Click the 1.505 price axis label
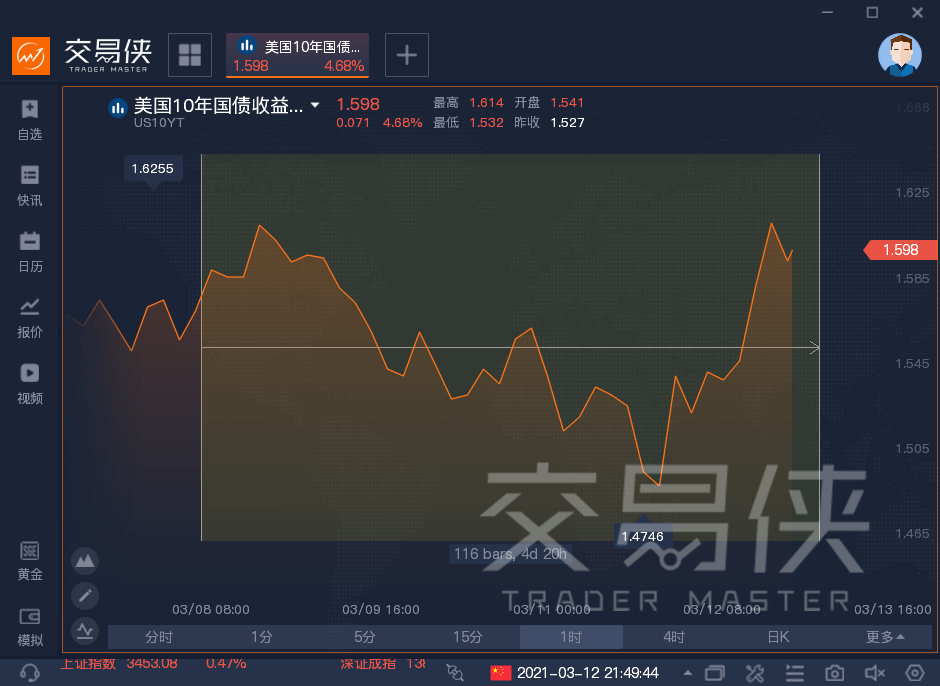 pyautogui.click(x=912, y=449)
